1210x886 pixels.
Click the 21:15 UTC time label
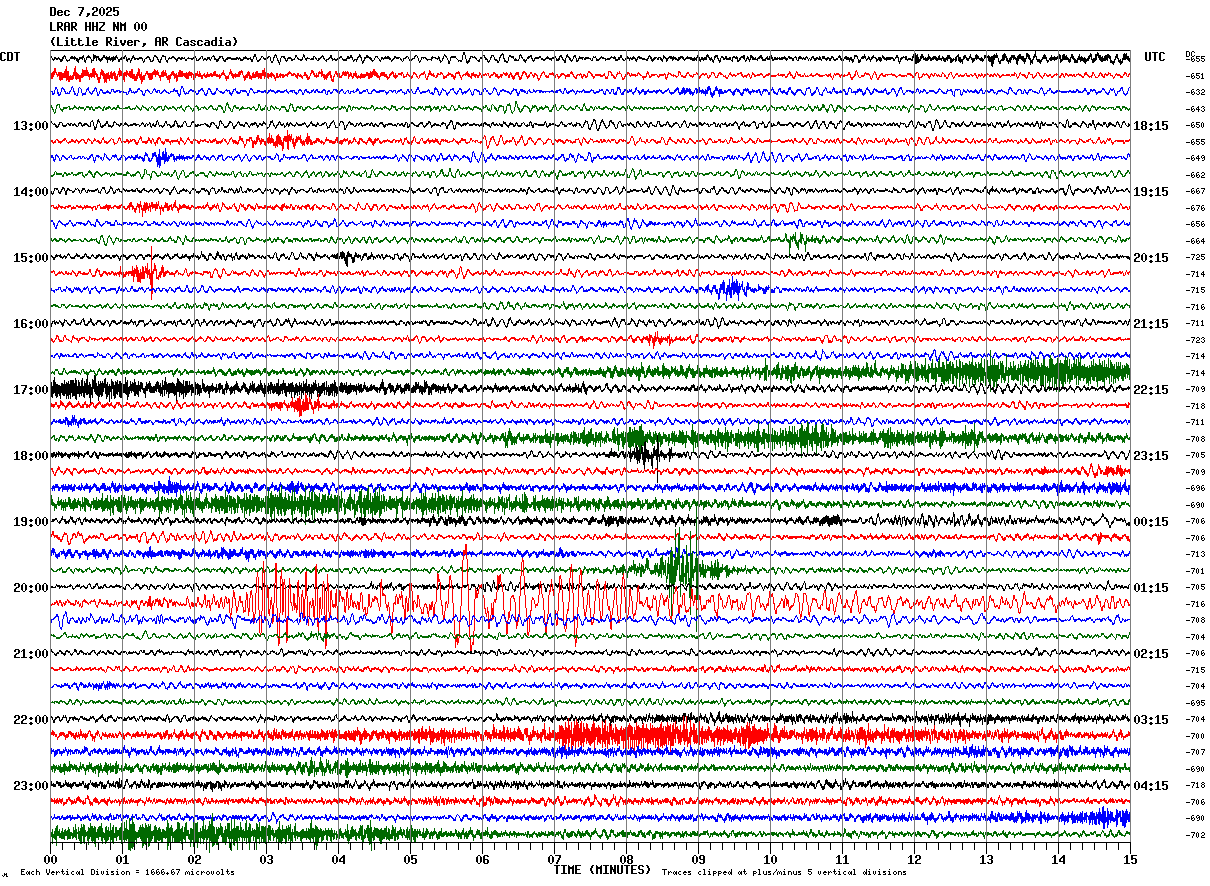(1151, 324)
